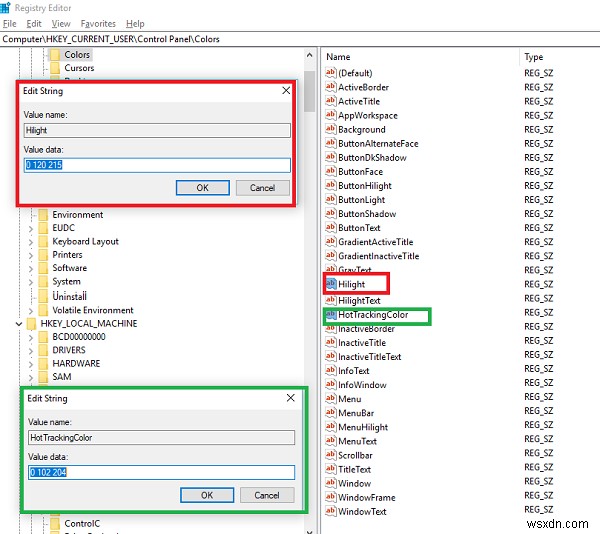Select the Scrollbar value icon
600x534 pixels.
coord(330,455)
